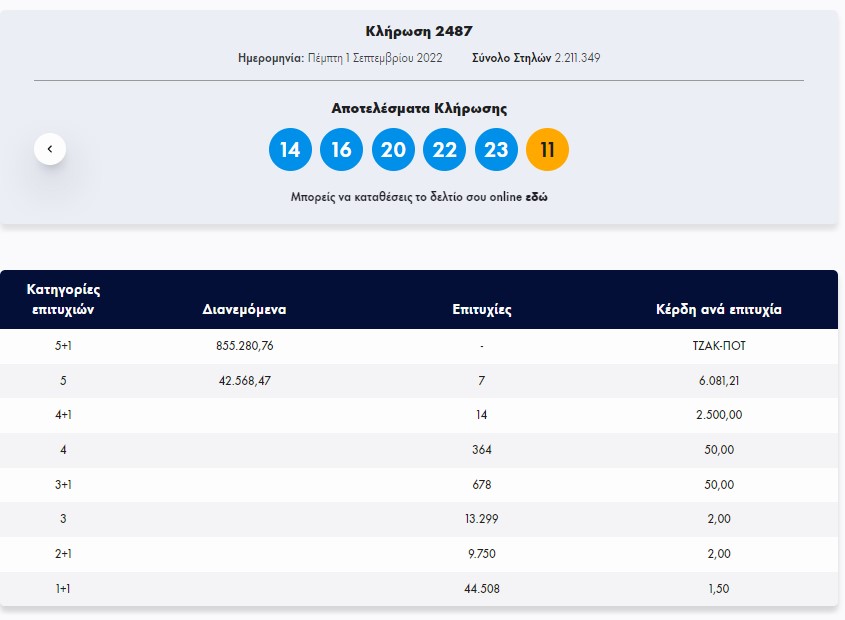This screenshot has width=845, height=620.
Task: Select the blue ball numbered 16
Action: [341, 150]
